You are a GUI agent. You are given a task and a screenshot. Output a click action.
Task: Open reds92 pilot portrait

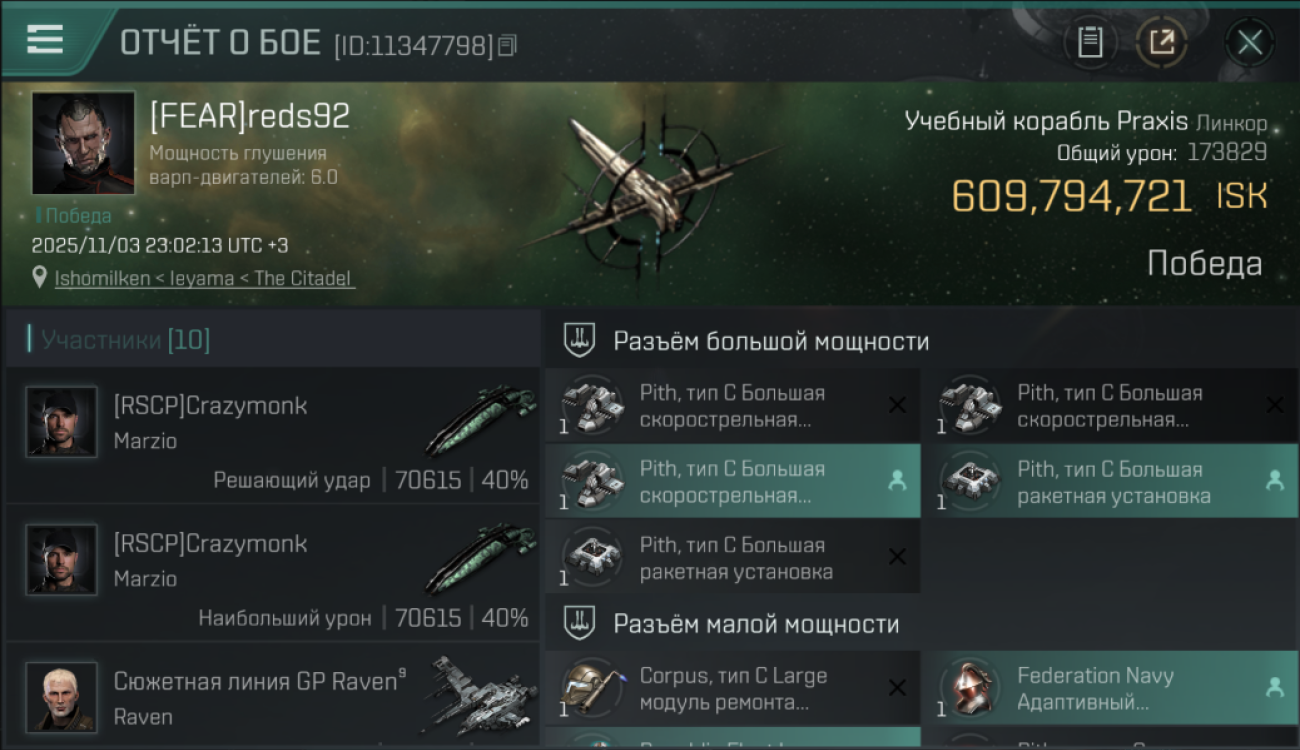(x=84, y=143)
